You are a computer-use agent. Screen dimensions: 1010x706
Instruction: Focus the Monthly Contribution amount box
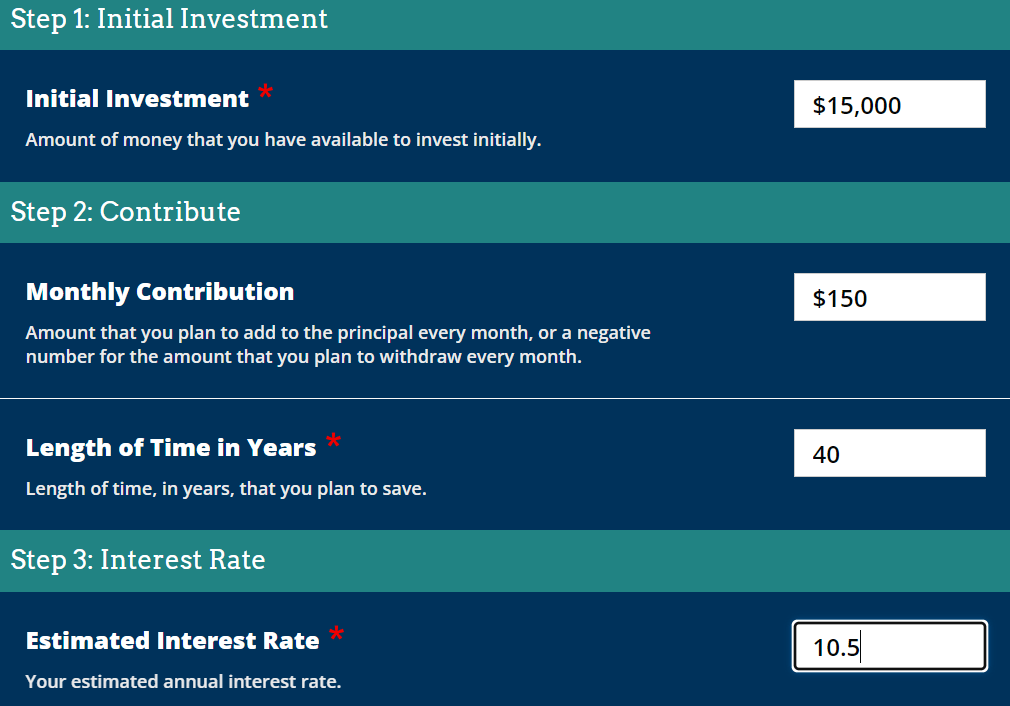coord(889,298)
